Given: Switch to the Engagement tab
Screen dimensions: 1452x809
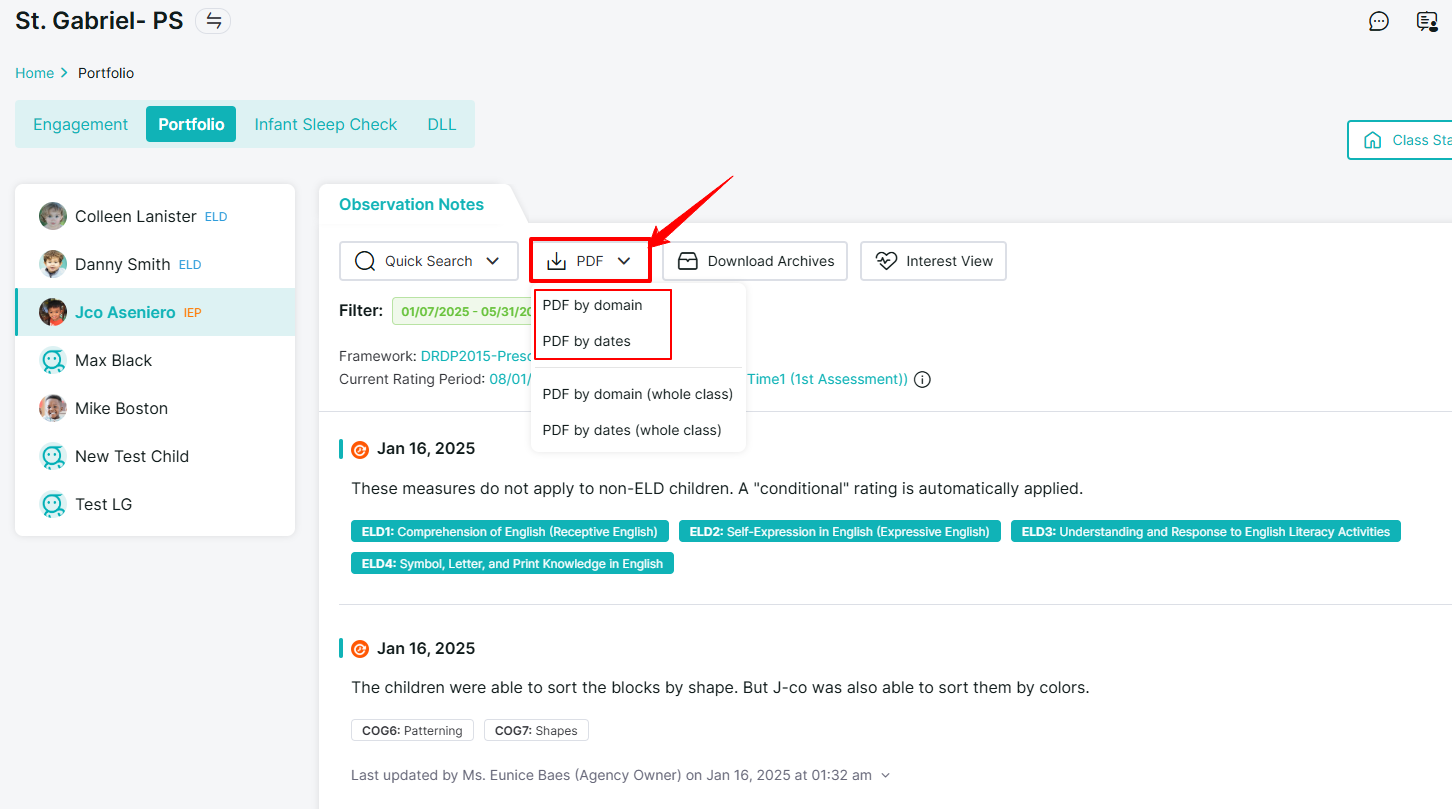Looking at the screenshot, I should click(81, 124).
